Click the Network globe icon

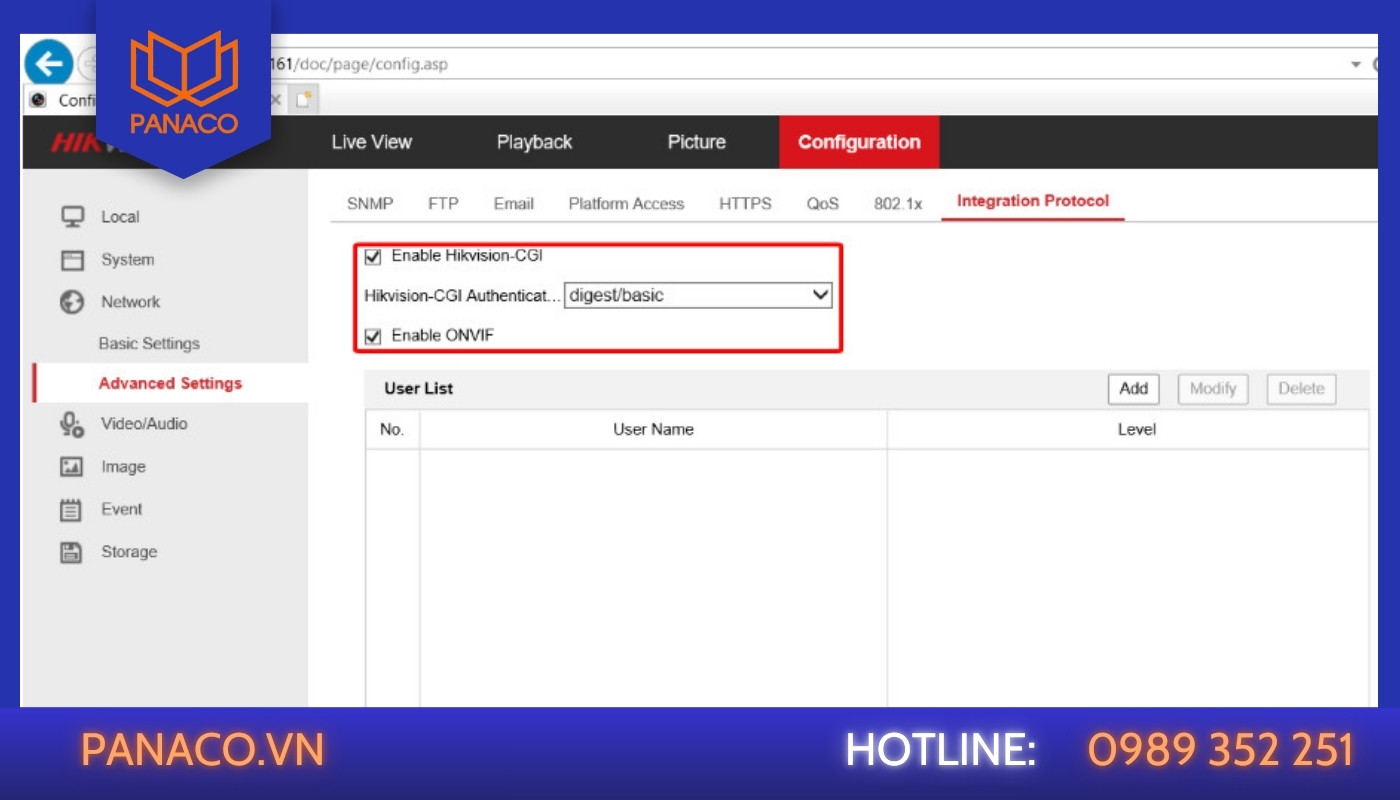(72, 302)
